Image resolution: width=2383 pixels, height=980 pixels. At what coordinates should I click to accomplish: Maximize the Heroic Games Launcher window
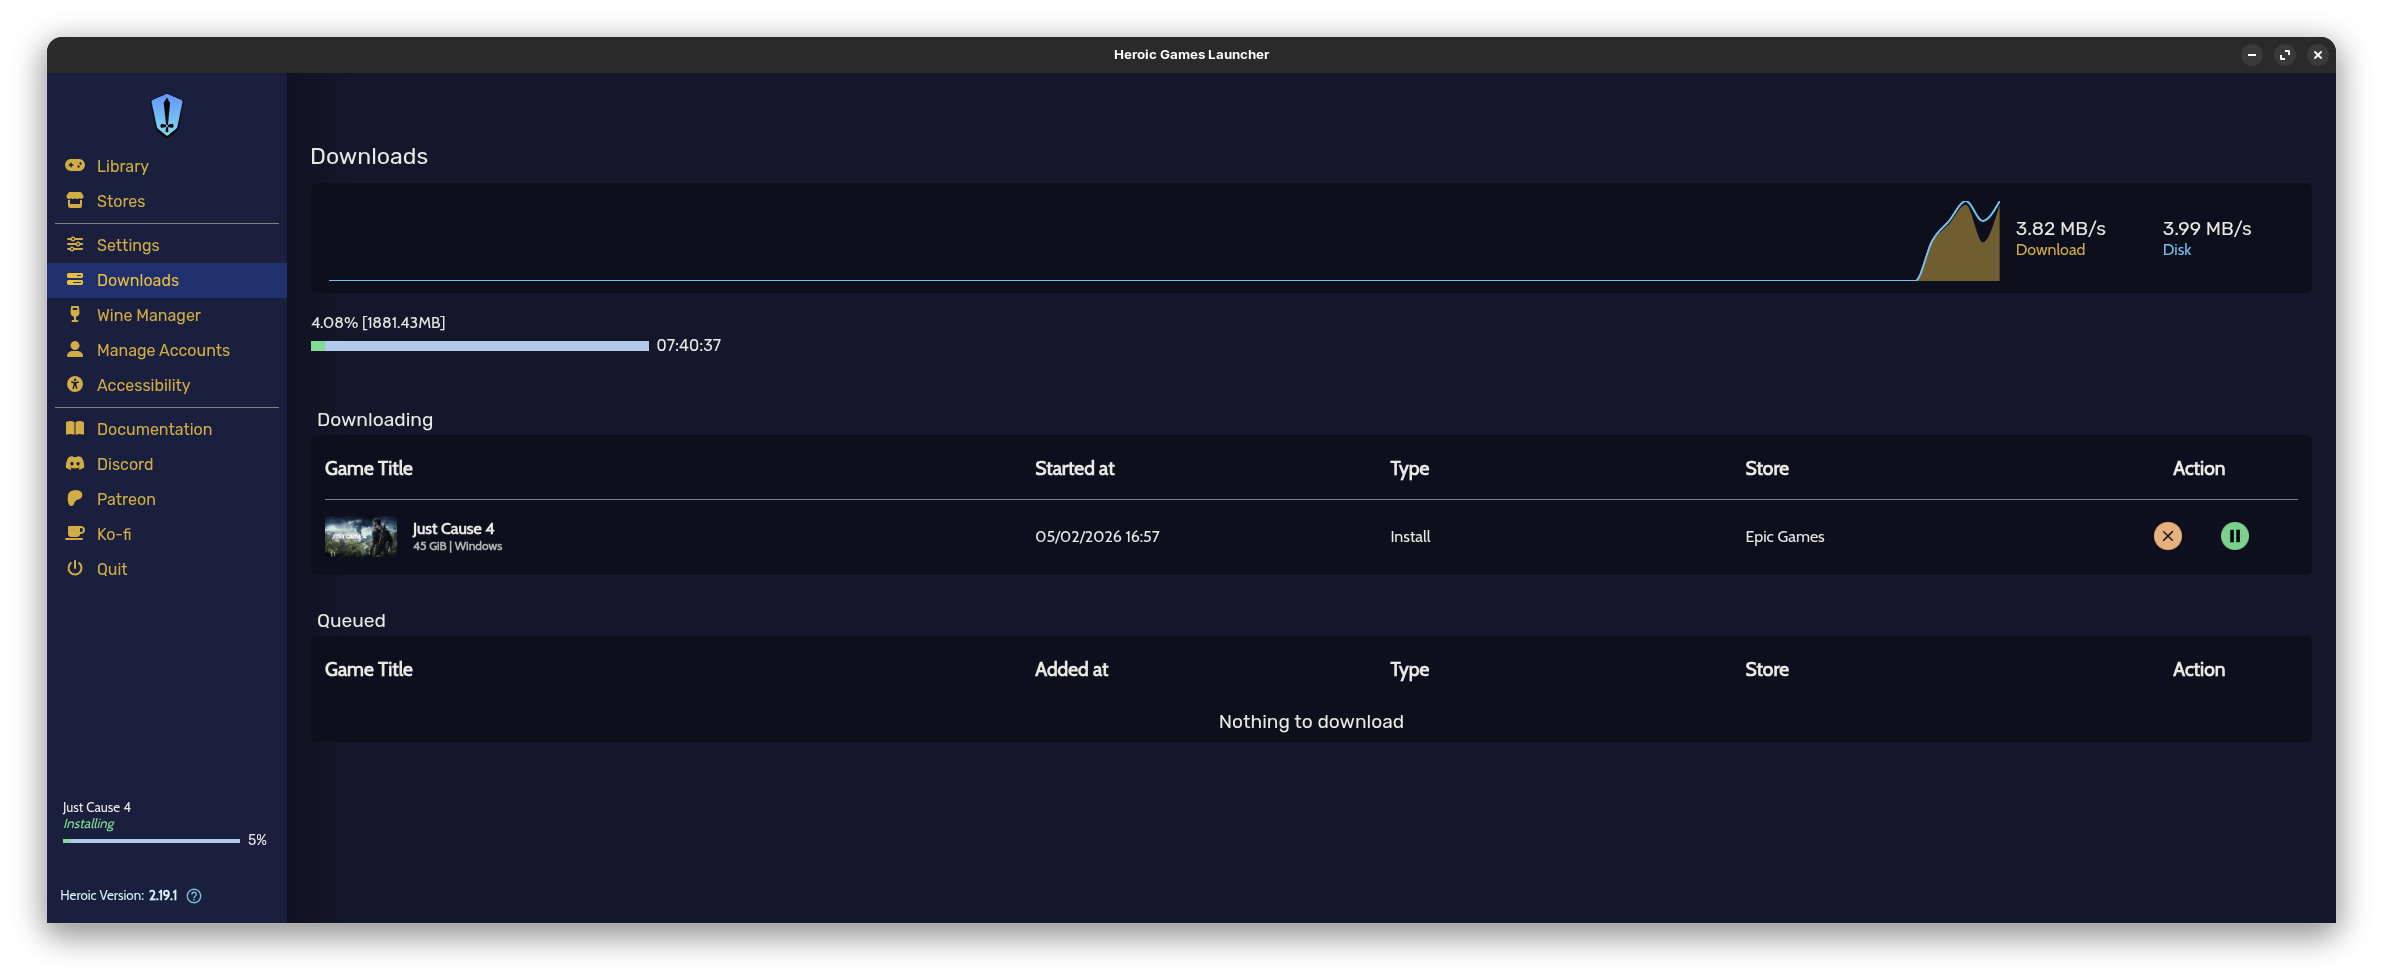[2285, 55]
